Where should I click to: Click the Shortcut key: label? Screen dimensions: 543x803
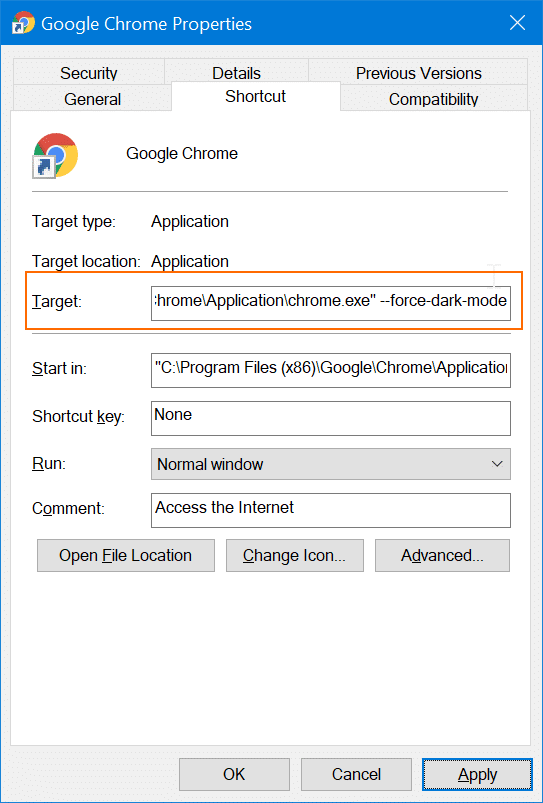pyautogui.click(x=78, y=416)
